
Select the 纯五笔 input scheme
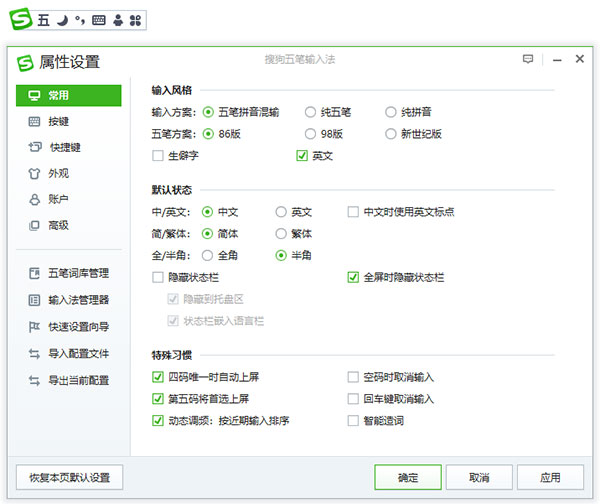(x=310, y=112)
